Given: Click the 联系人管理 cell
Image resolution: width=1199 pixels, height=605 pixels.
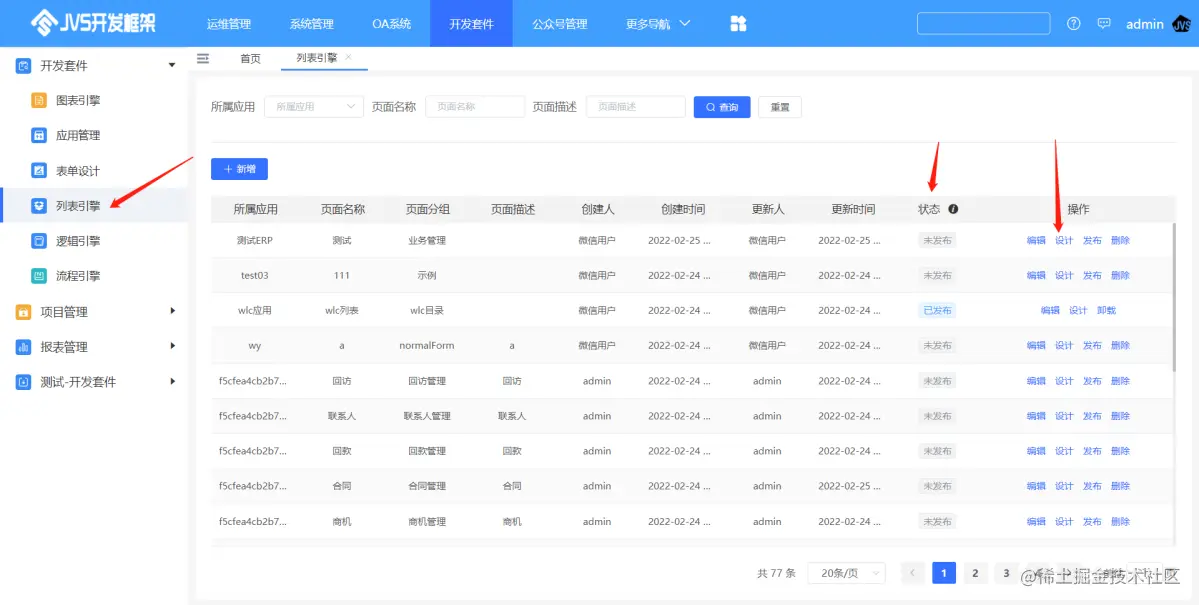Looking at the screenshot, I should coord(427,416).
